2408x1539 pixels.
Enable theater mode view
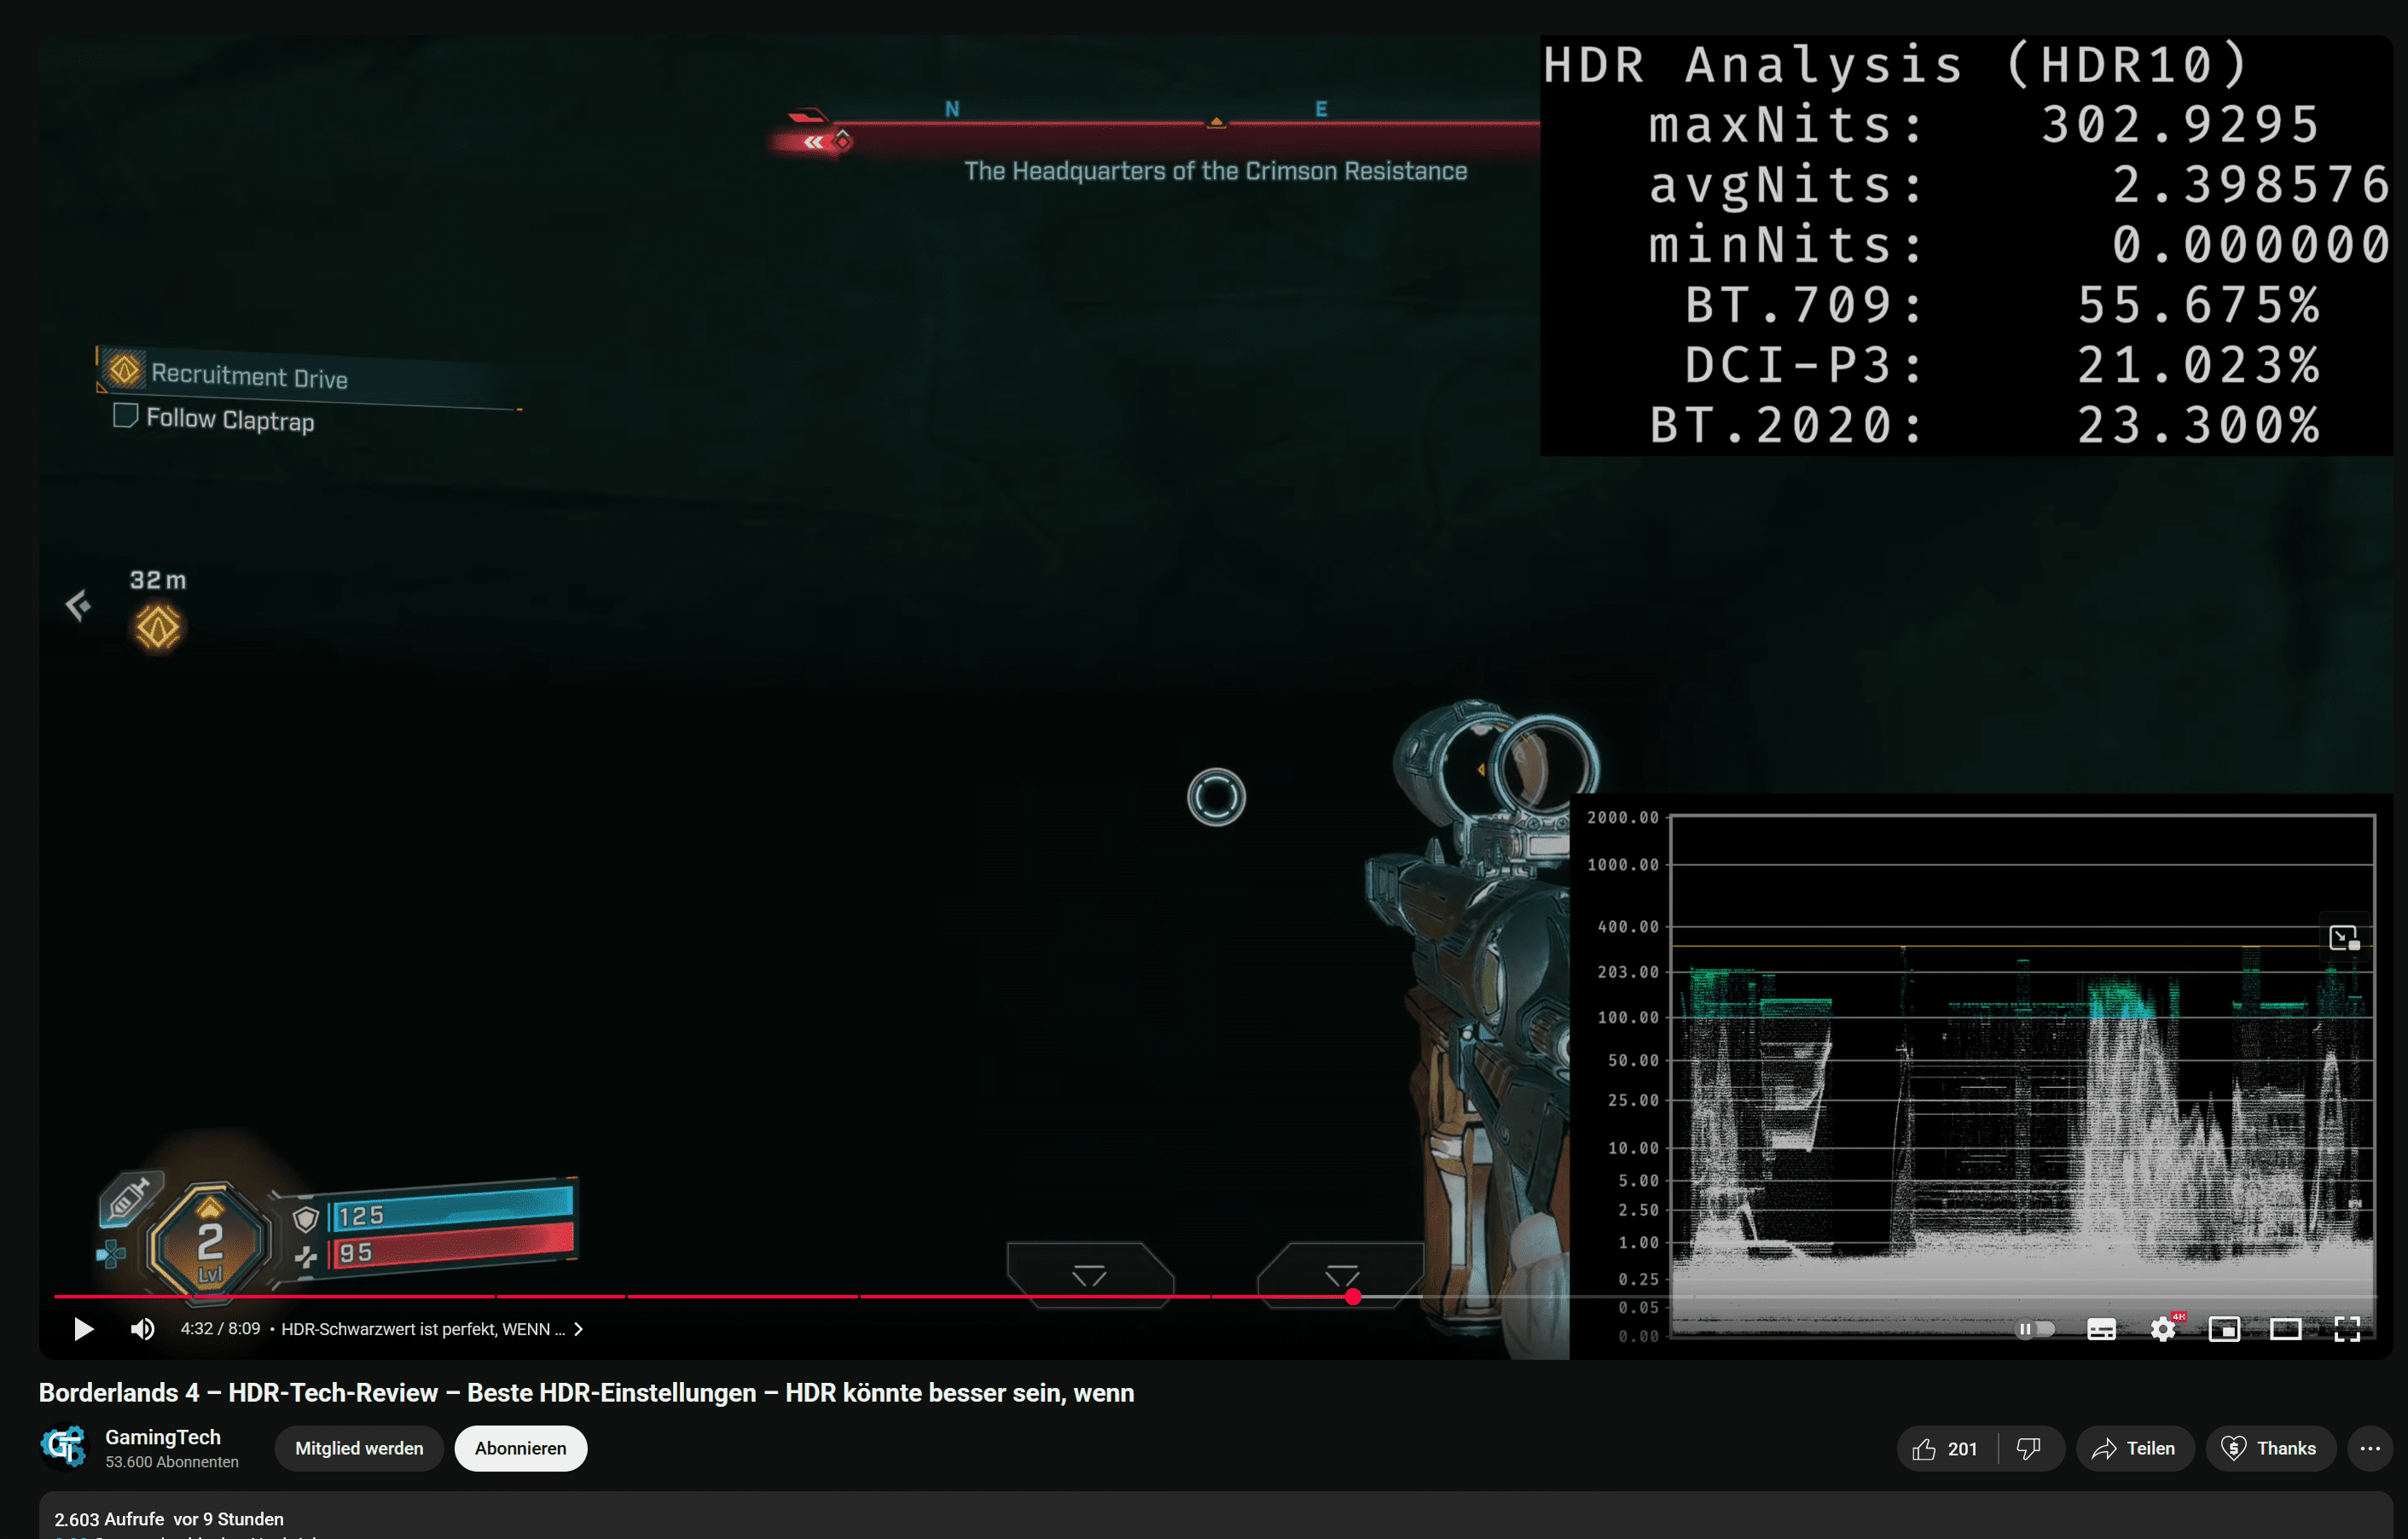[2285, 1329]
